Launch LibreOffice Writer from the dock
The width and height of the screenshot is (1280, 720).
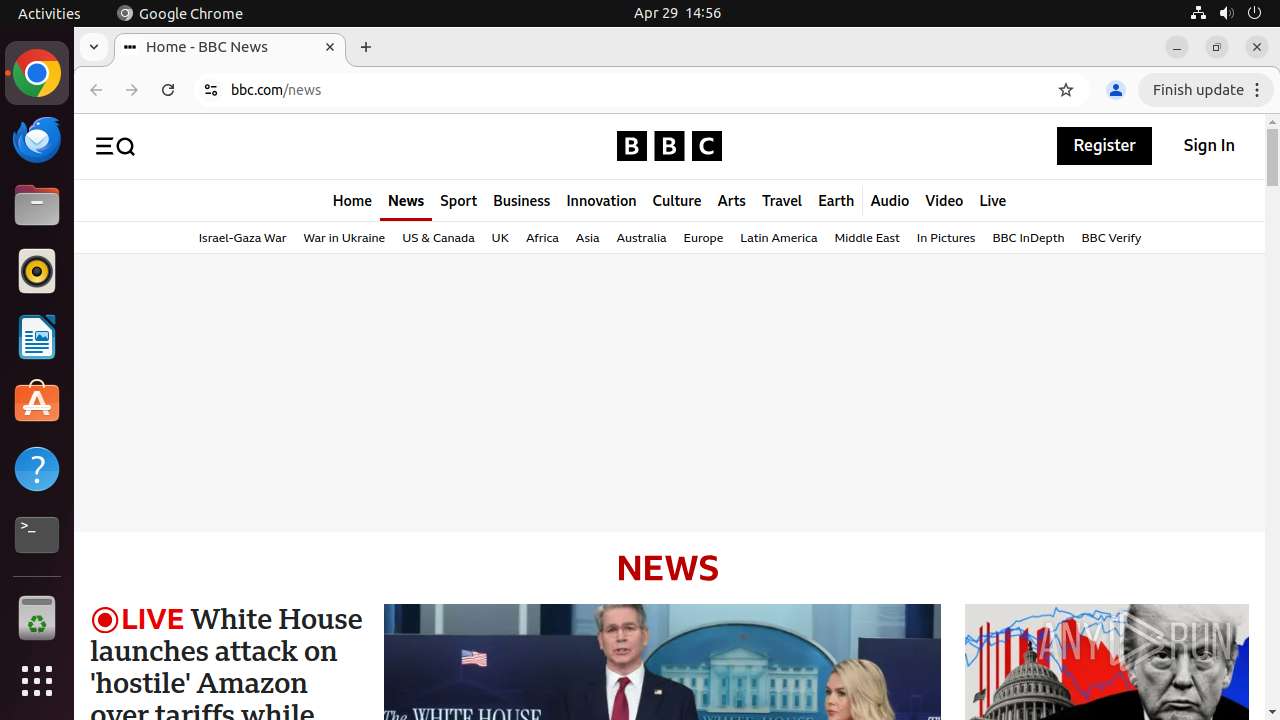37,338
